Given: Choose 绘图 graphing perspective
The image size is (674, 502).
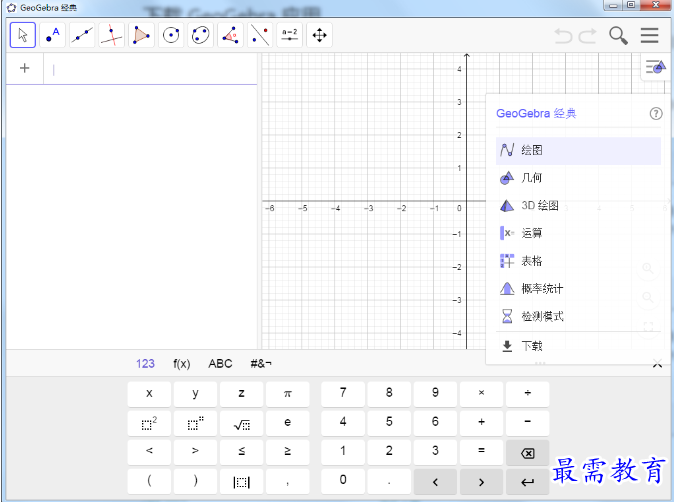Looking at the screenshot, I should [578, 150].
